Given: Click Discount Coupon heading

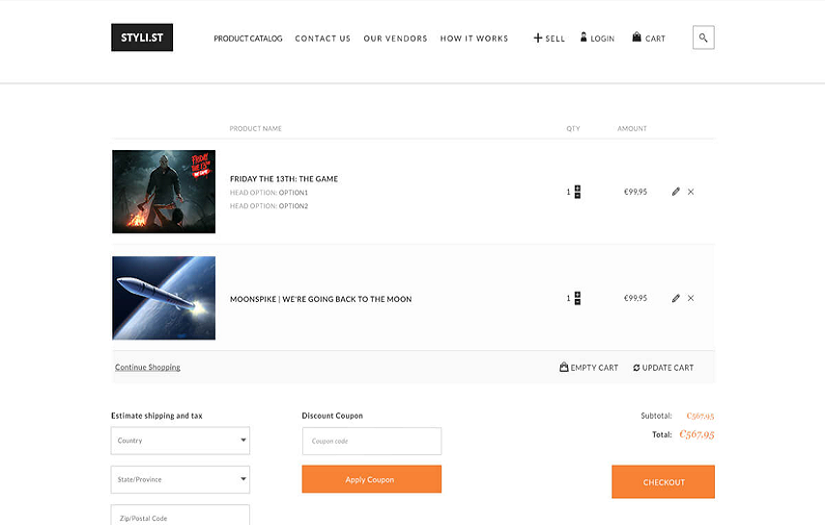Looking at the screenshot, I should 333,416.
